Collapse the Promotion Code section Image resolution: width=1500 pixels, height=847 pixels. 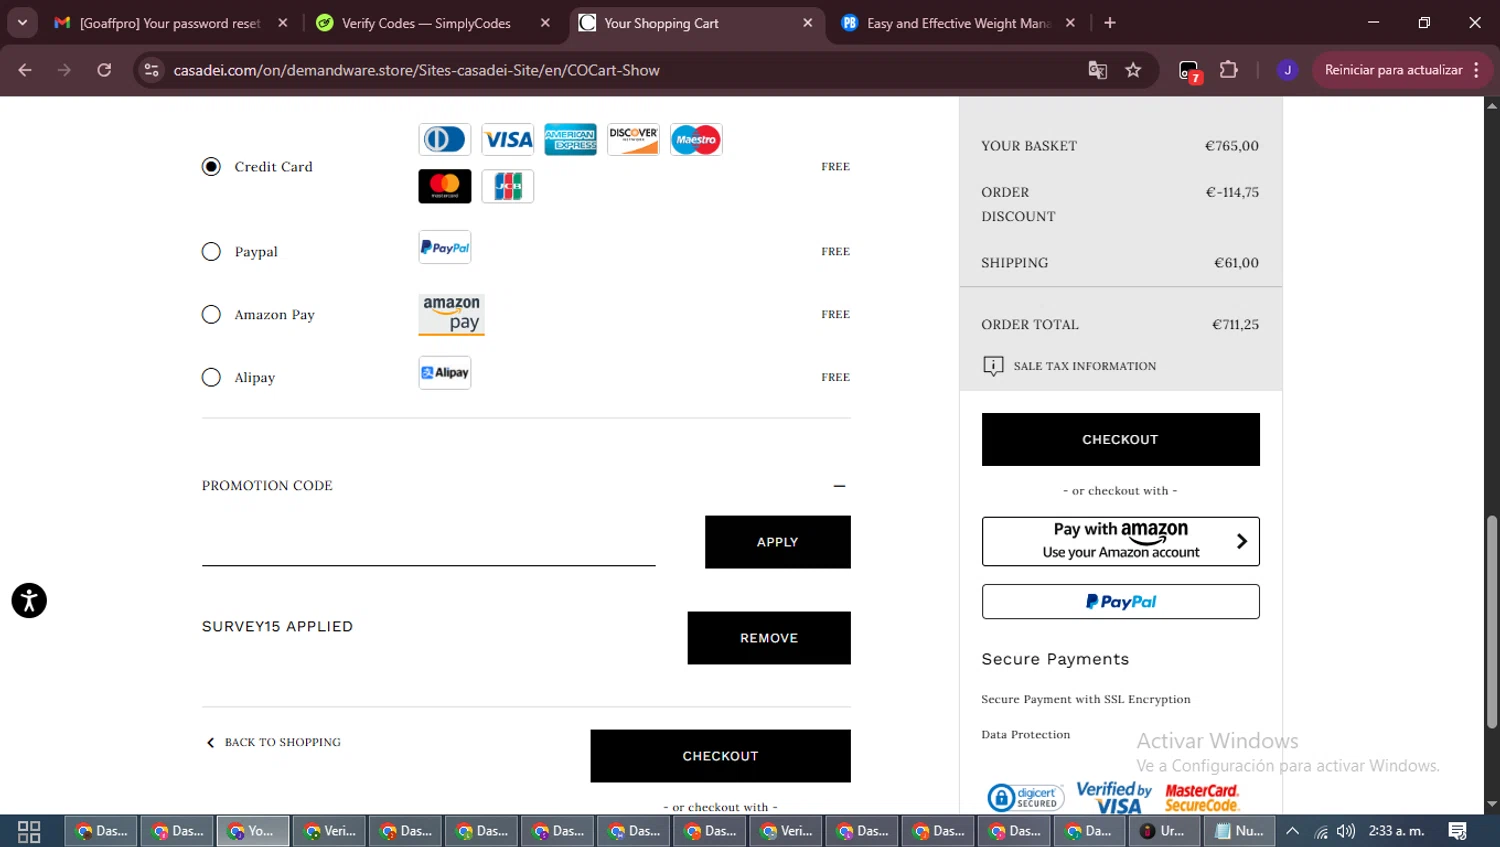coord(840,486)
